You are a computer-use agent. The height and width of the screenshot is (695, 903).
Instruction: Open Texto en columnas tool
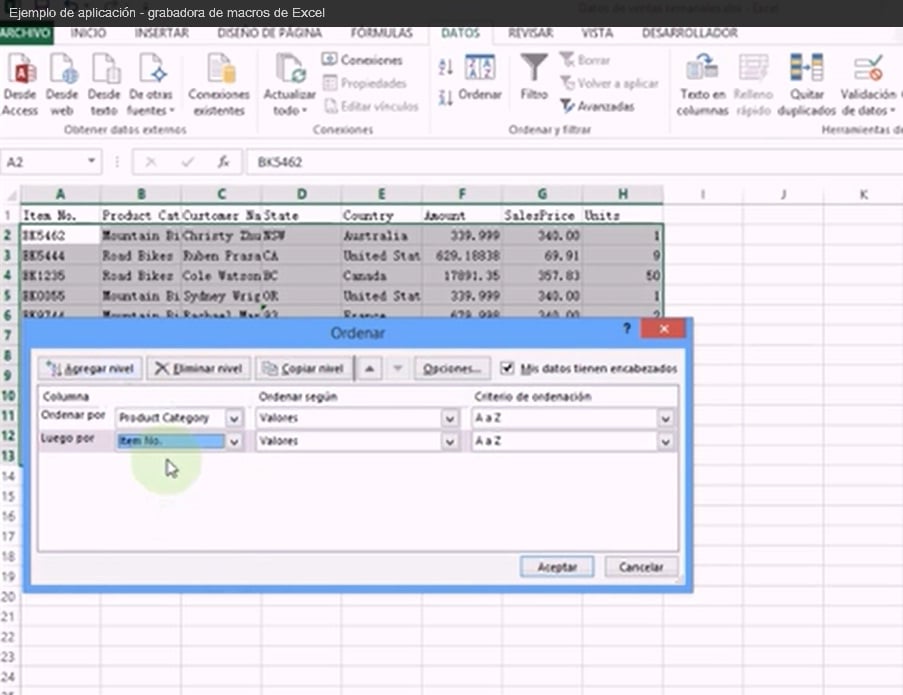702,70
